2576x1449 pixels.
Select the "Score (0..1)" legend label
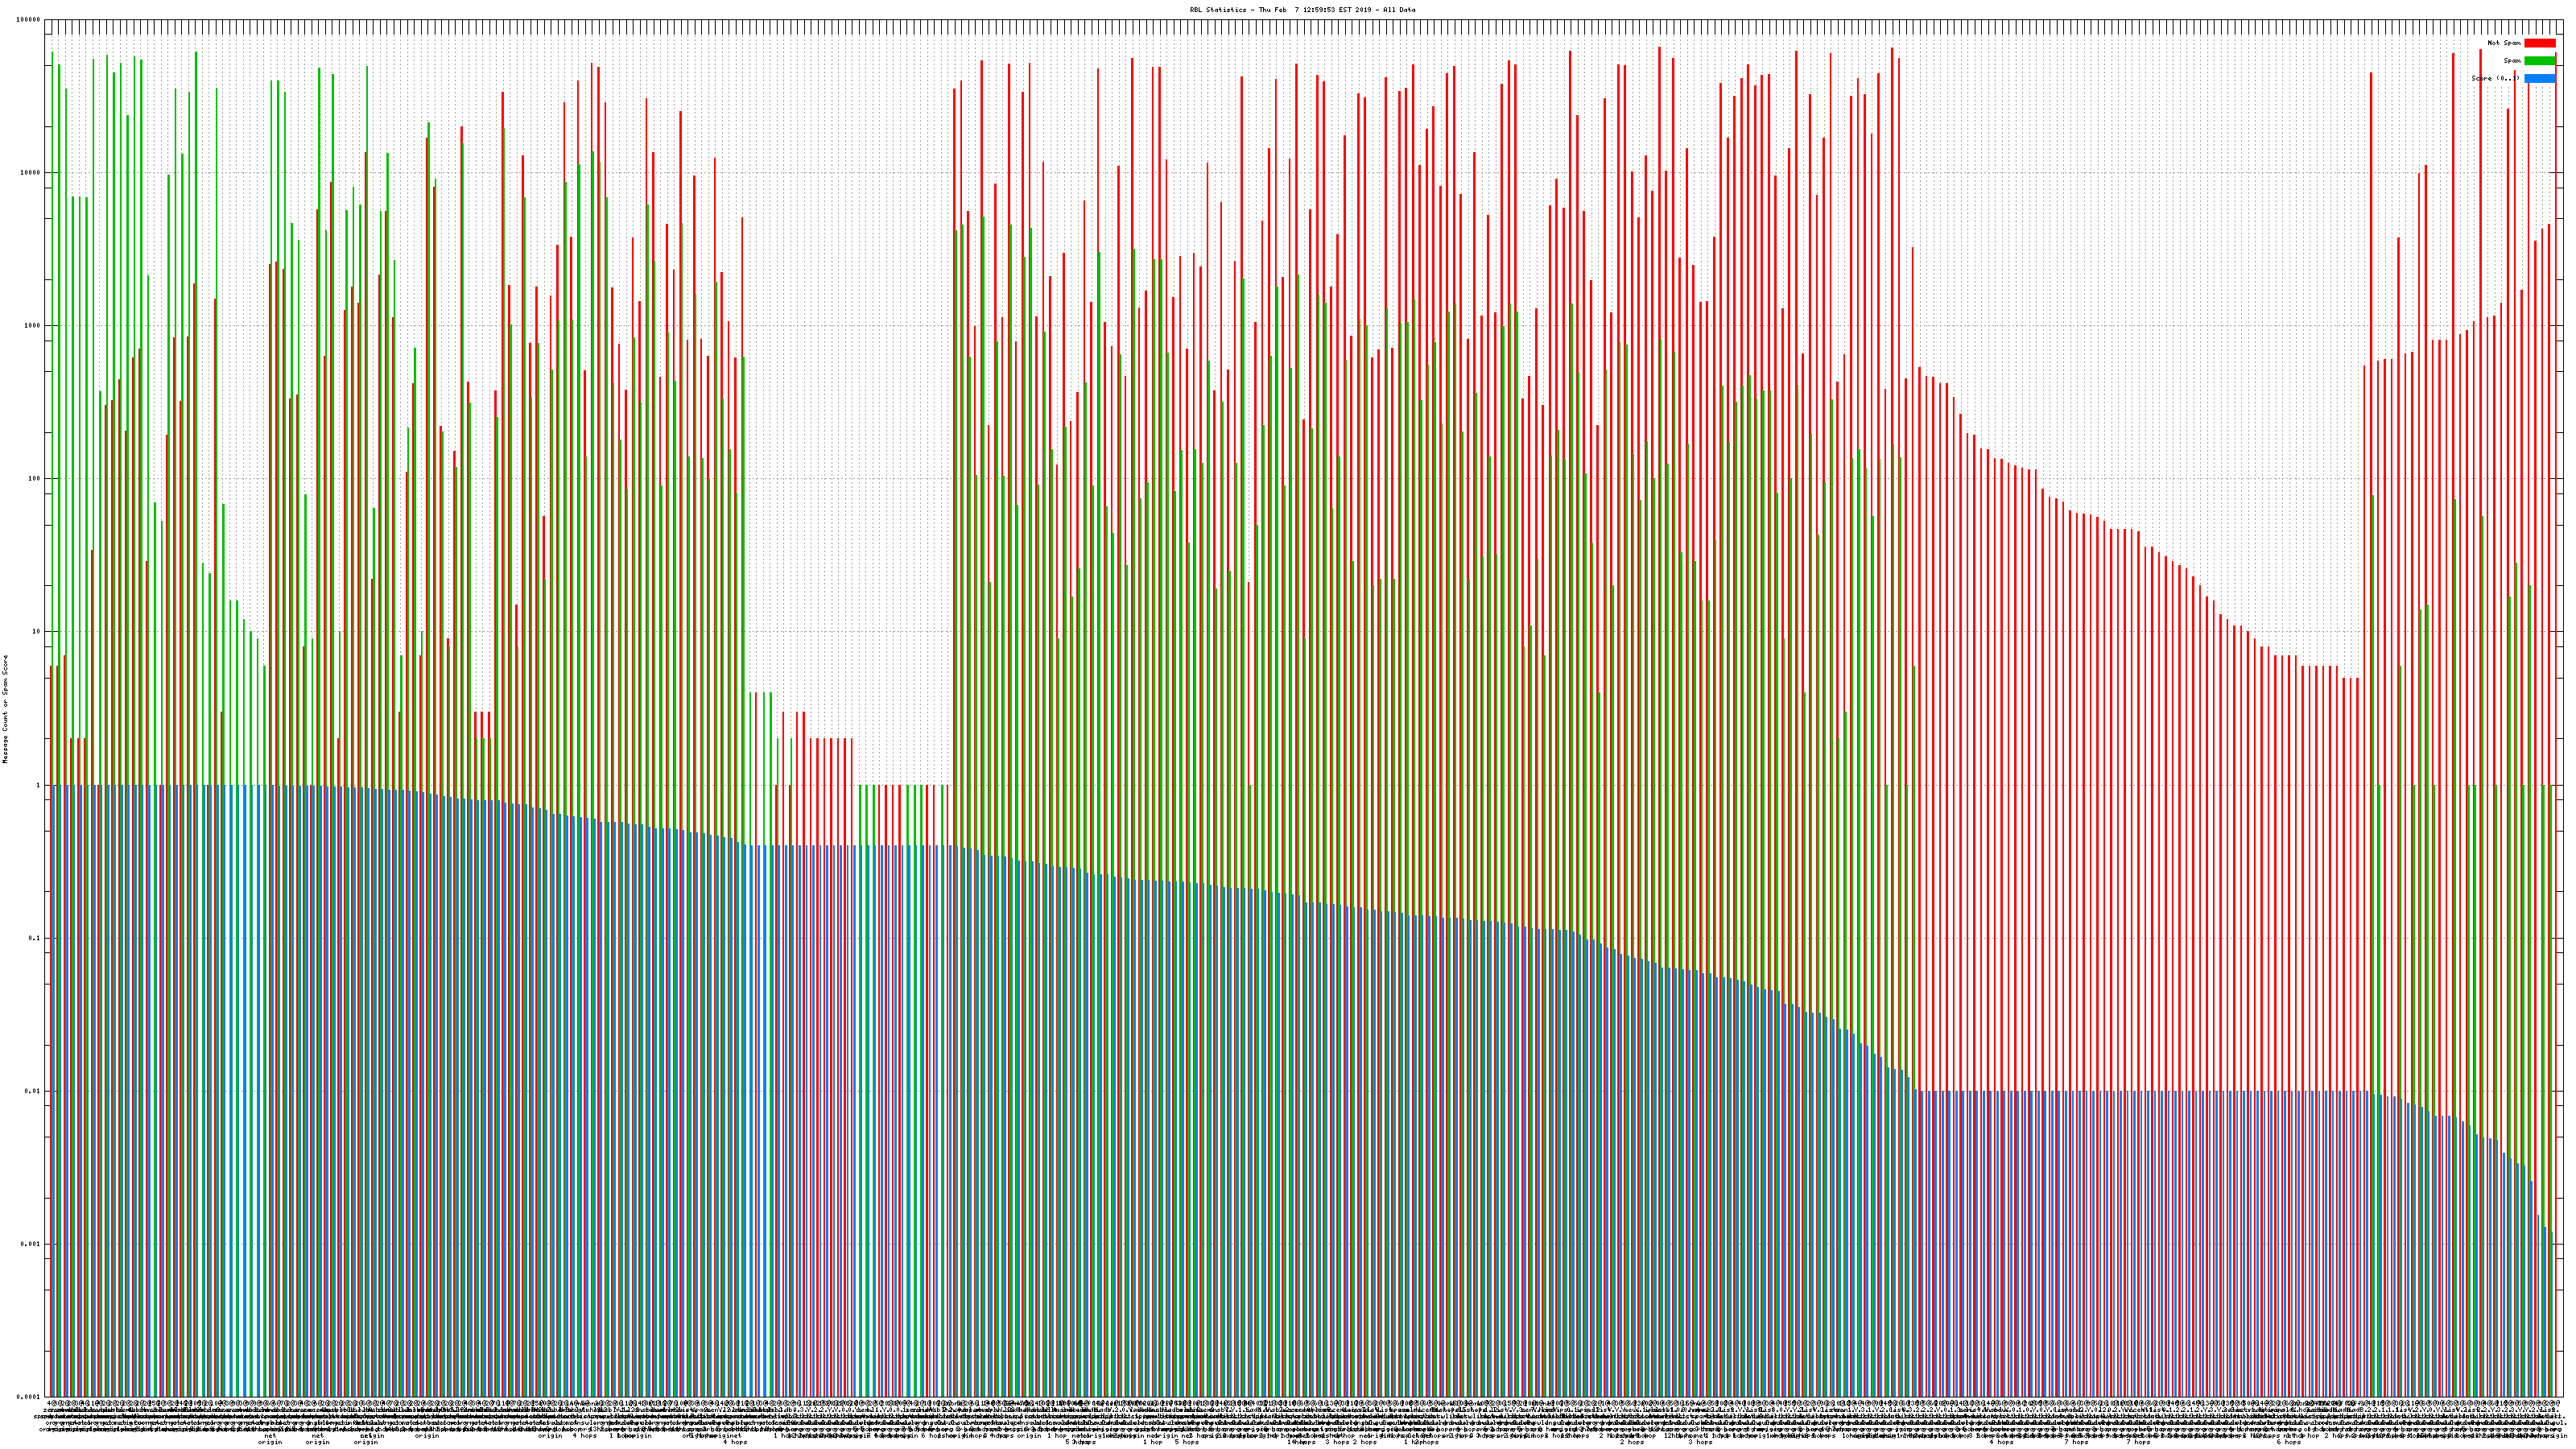pyautogui.click(x=2495, y=78)
